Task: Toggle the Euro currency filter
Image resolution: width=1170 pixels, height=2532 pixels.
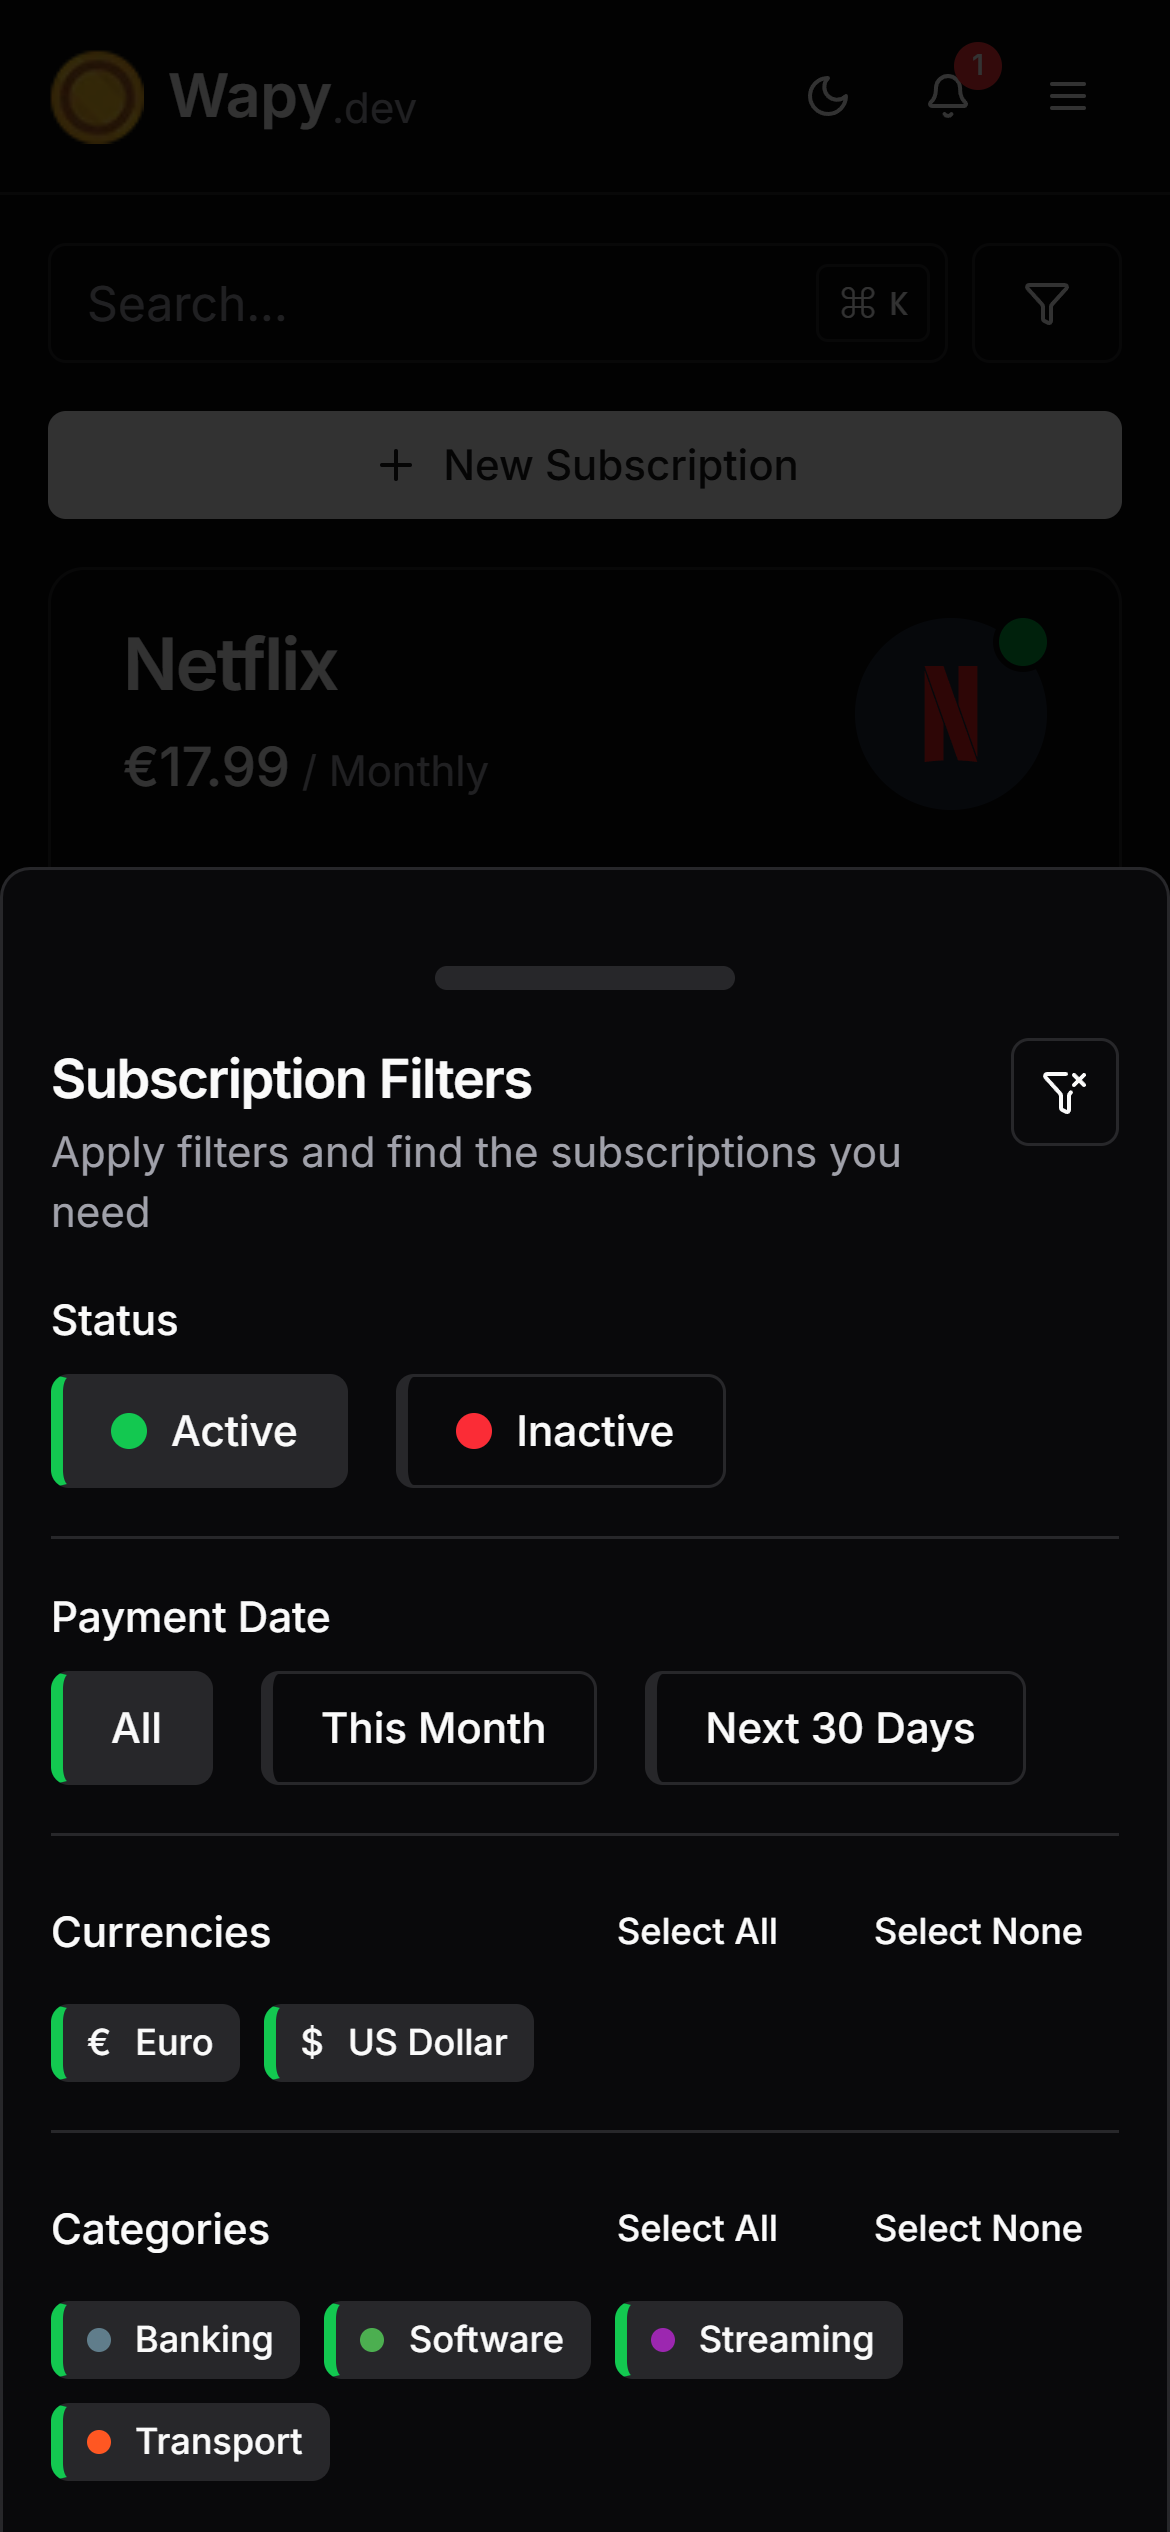Action: (146, 2043)
